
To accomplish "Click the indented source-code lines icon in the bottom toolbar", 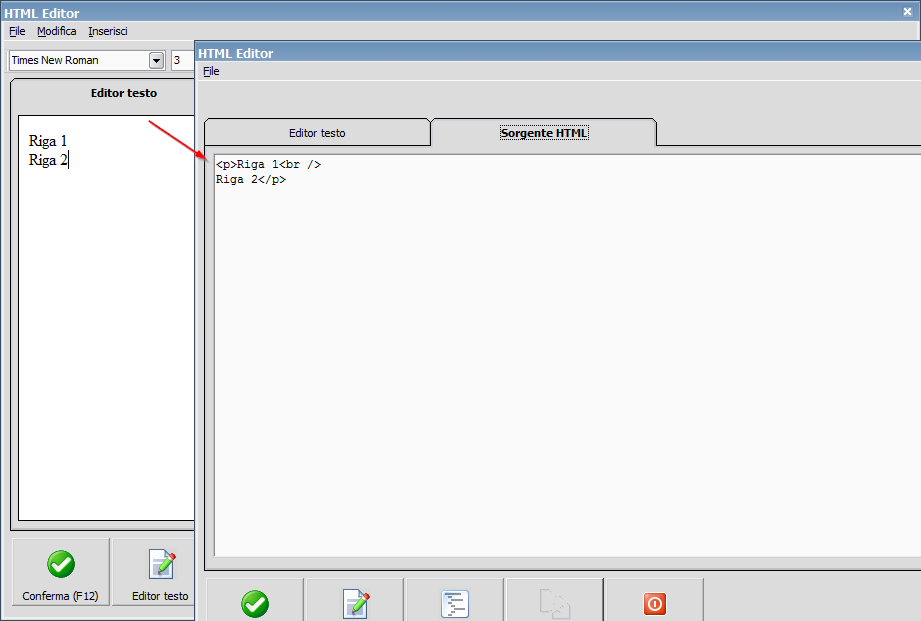I will click(455, 604).
